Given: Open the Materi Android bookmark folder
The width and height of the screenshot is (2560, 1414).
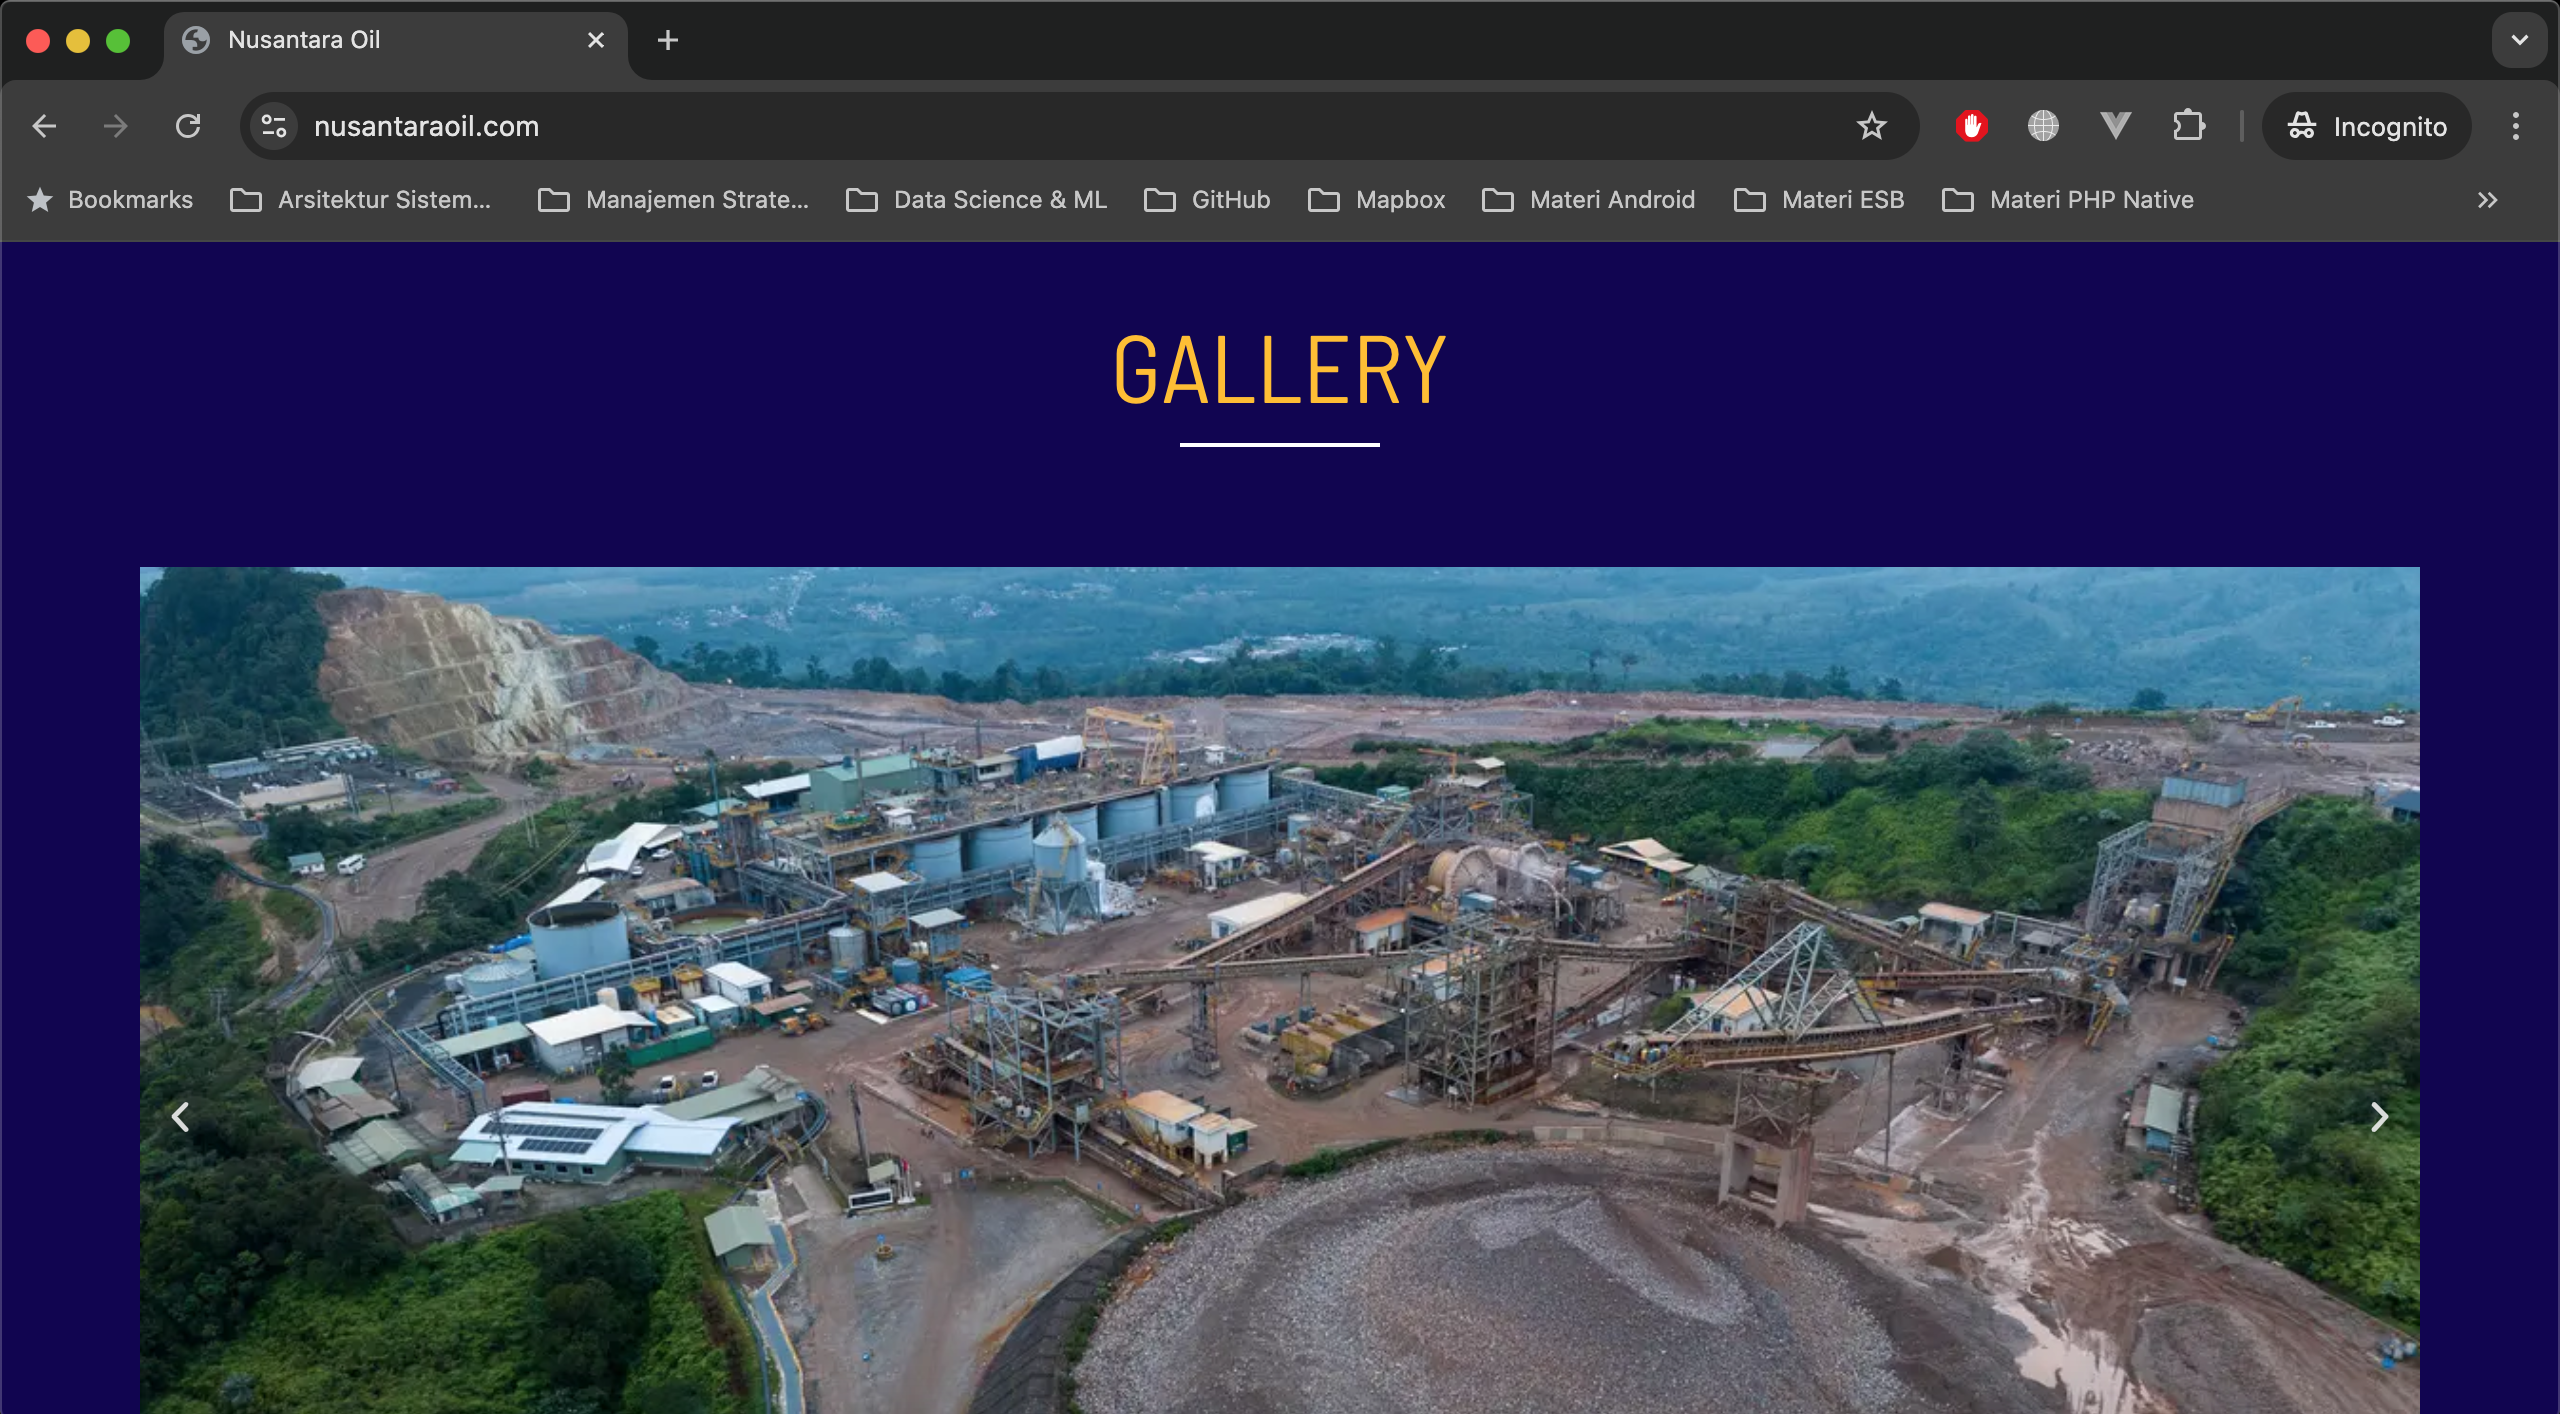Looking at the screenshot, I should point(1588,200).
